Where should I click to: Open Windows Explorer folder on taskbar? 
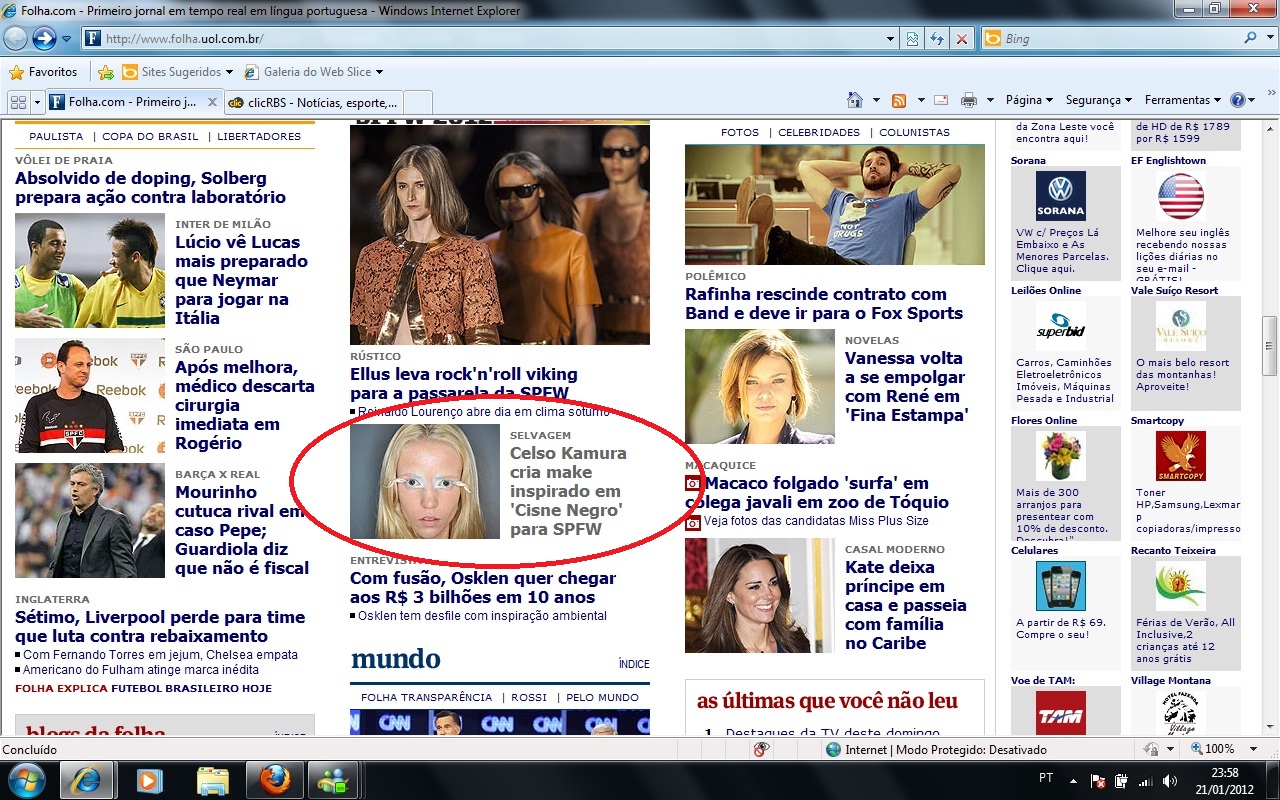click(213, 780)
